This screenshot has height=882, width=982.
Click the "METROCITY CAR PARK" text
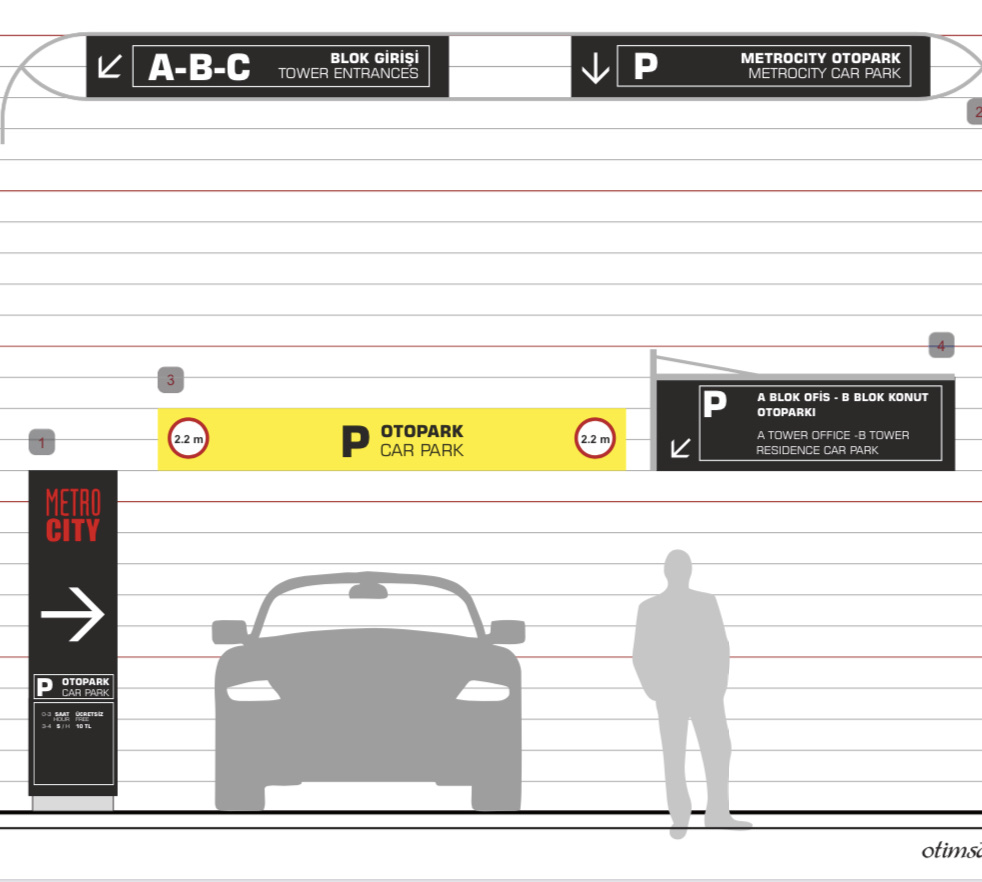click(x=824, y=74)
